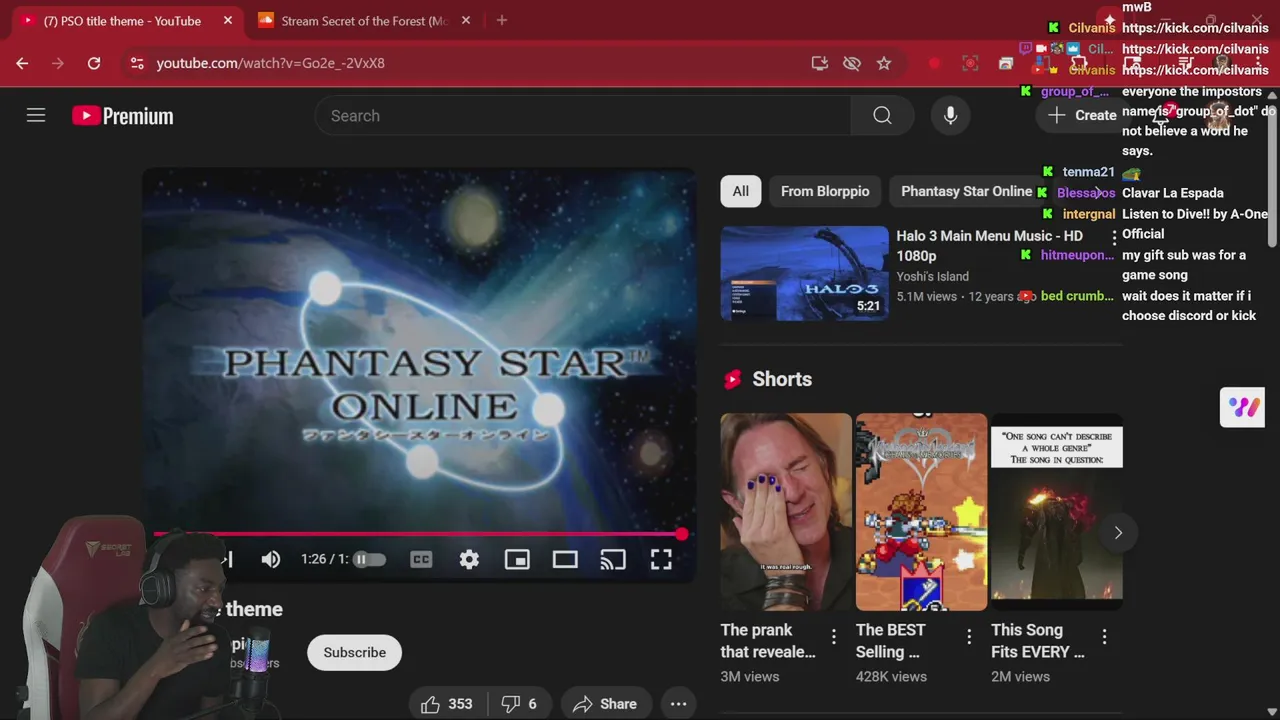The width and height of the screenshot is (1280, 720).
Task: Open the prank short thumbnail
Action: 786,512
